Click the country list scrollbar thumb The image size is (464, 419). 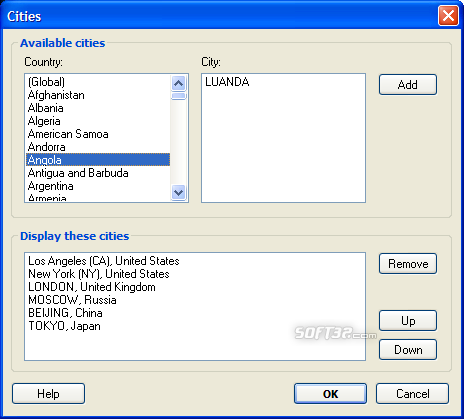pyautogui.click(x=179, y=96)
